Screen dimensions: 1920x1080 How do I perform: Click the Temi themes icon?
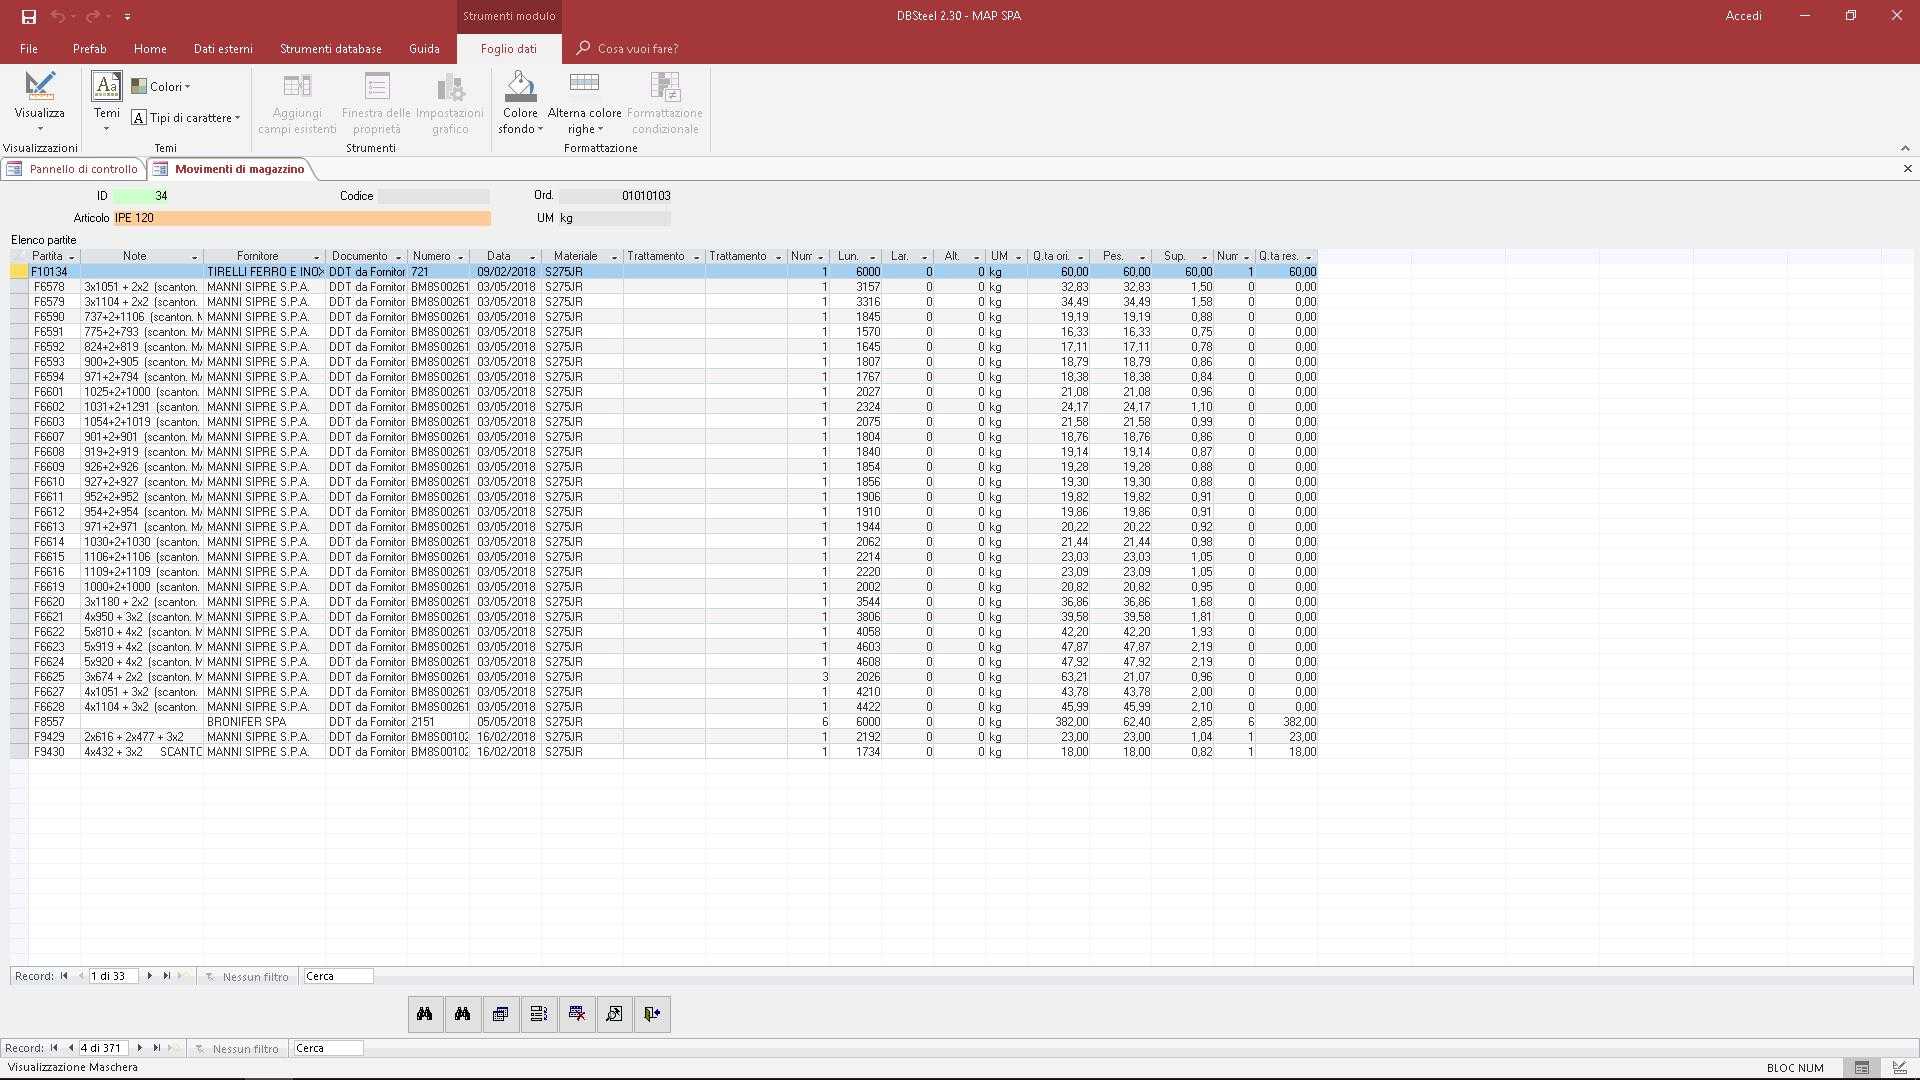[x=107, y=86]
